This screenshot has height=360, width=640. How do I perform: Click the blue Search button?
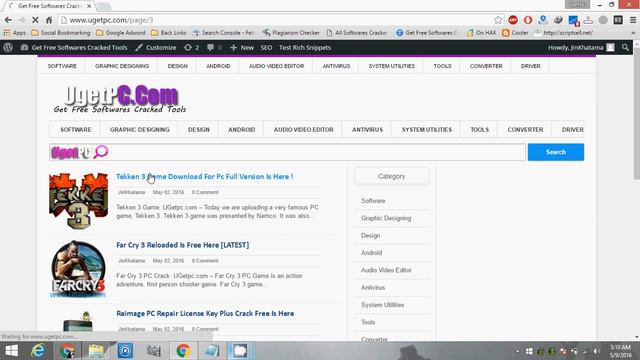point(556,152)
